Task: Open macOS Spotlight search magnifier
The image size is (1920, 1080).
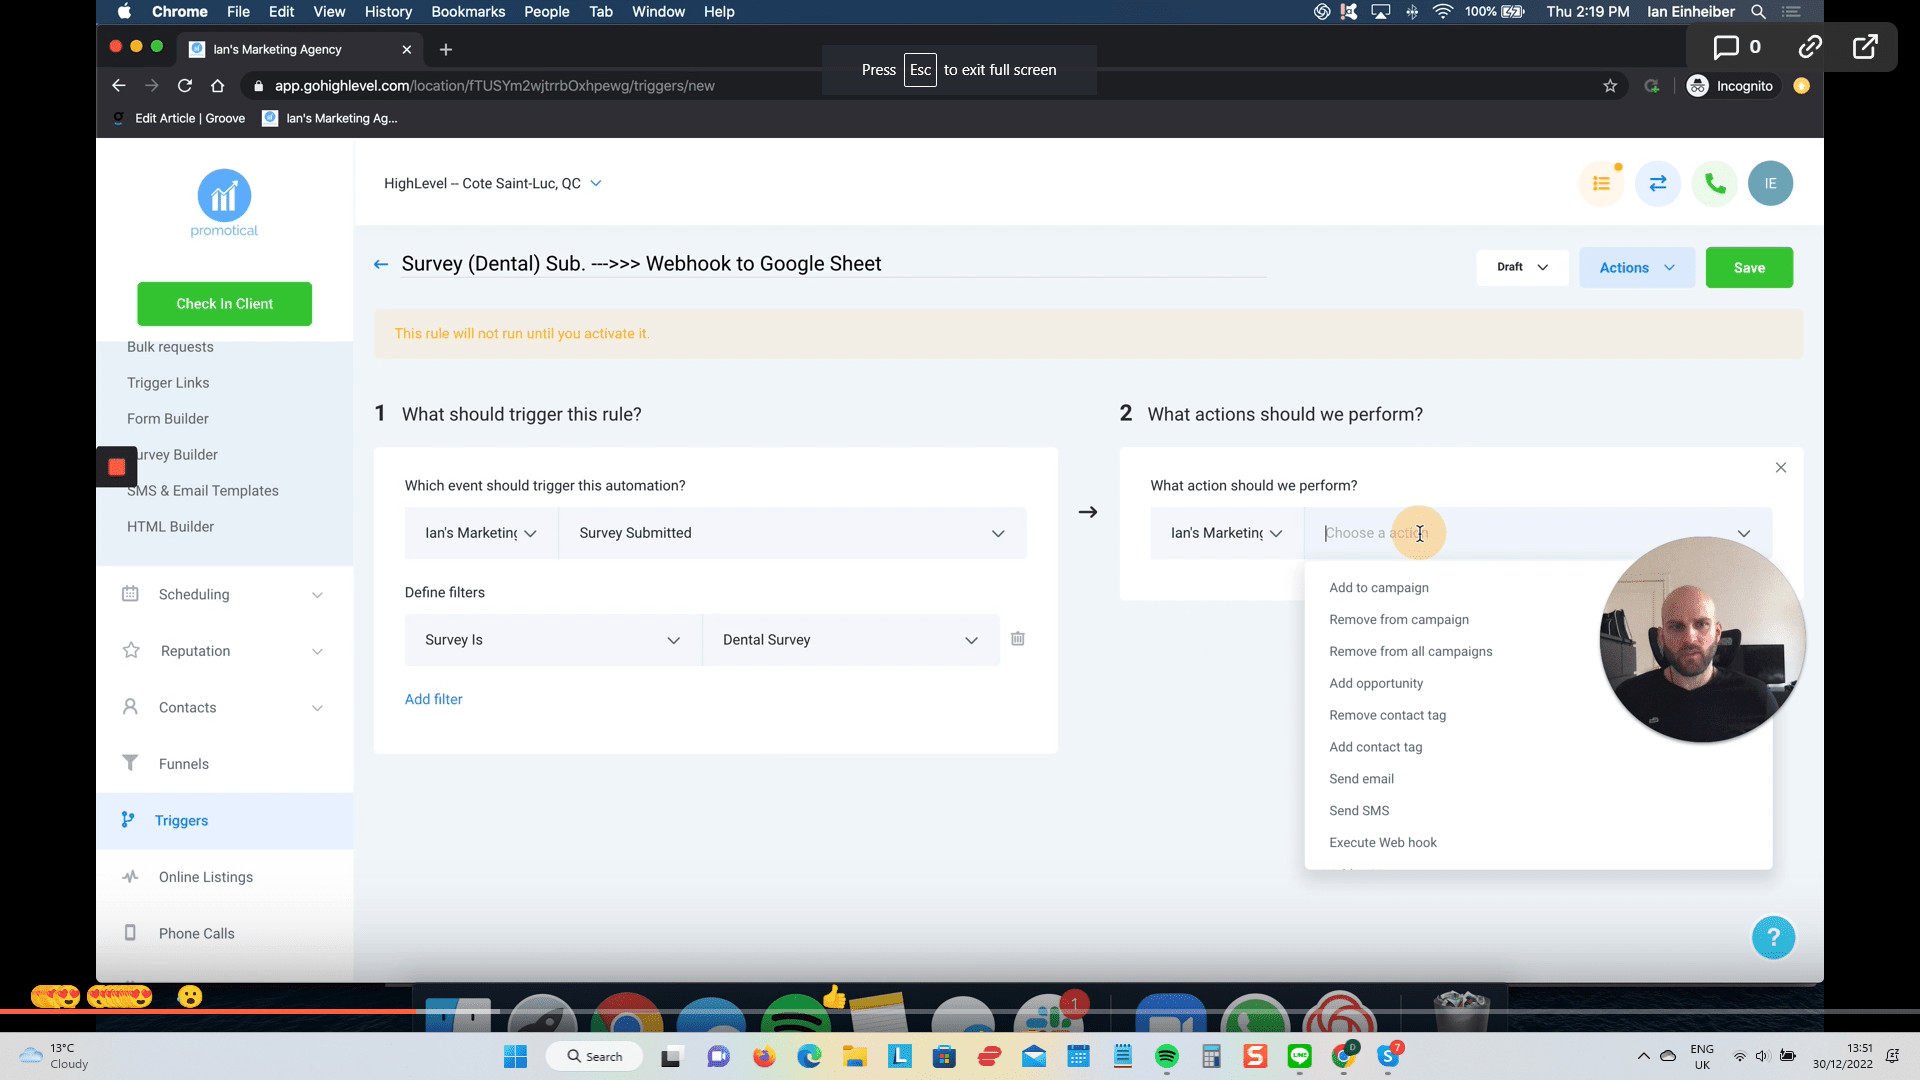Action: (x=1758, y=12)
